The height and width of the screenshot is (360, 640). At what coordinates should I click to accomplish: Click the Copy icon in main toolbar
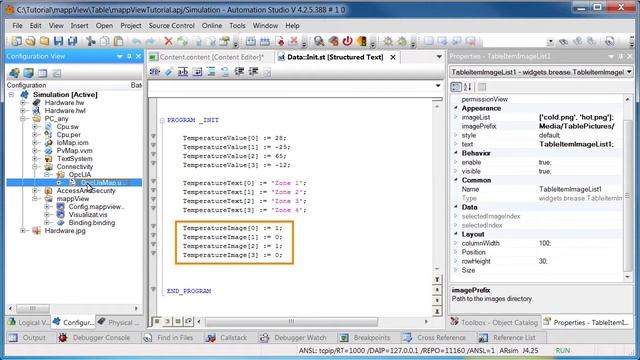[x=104, y=41]
